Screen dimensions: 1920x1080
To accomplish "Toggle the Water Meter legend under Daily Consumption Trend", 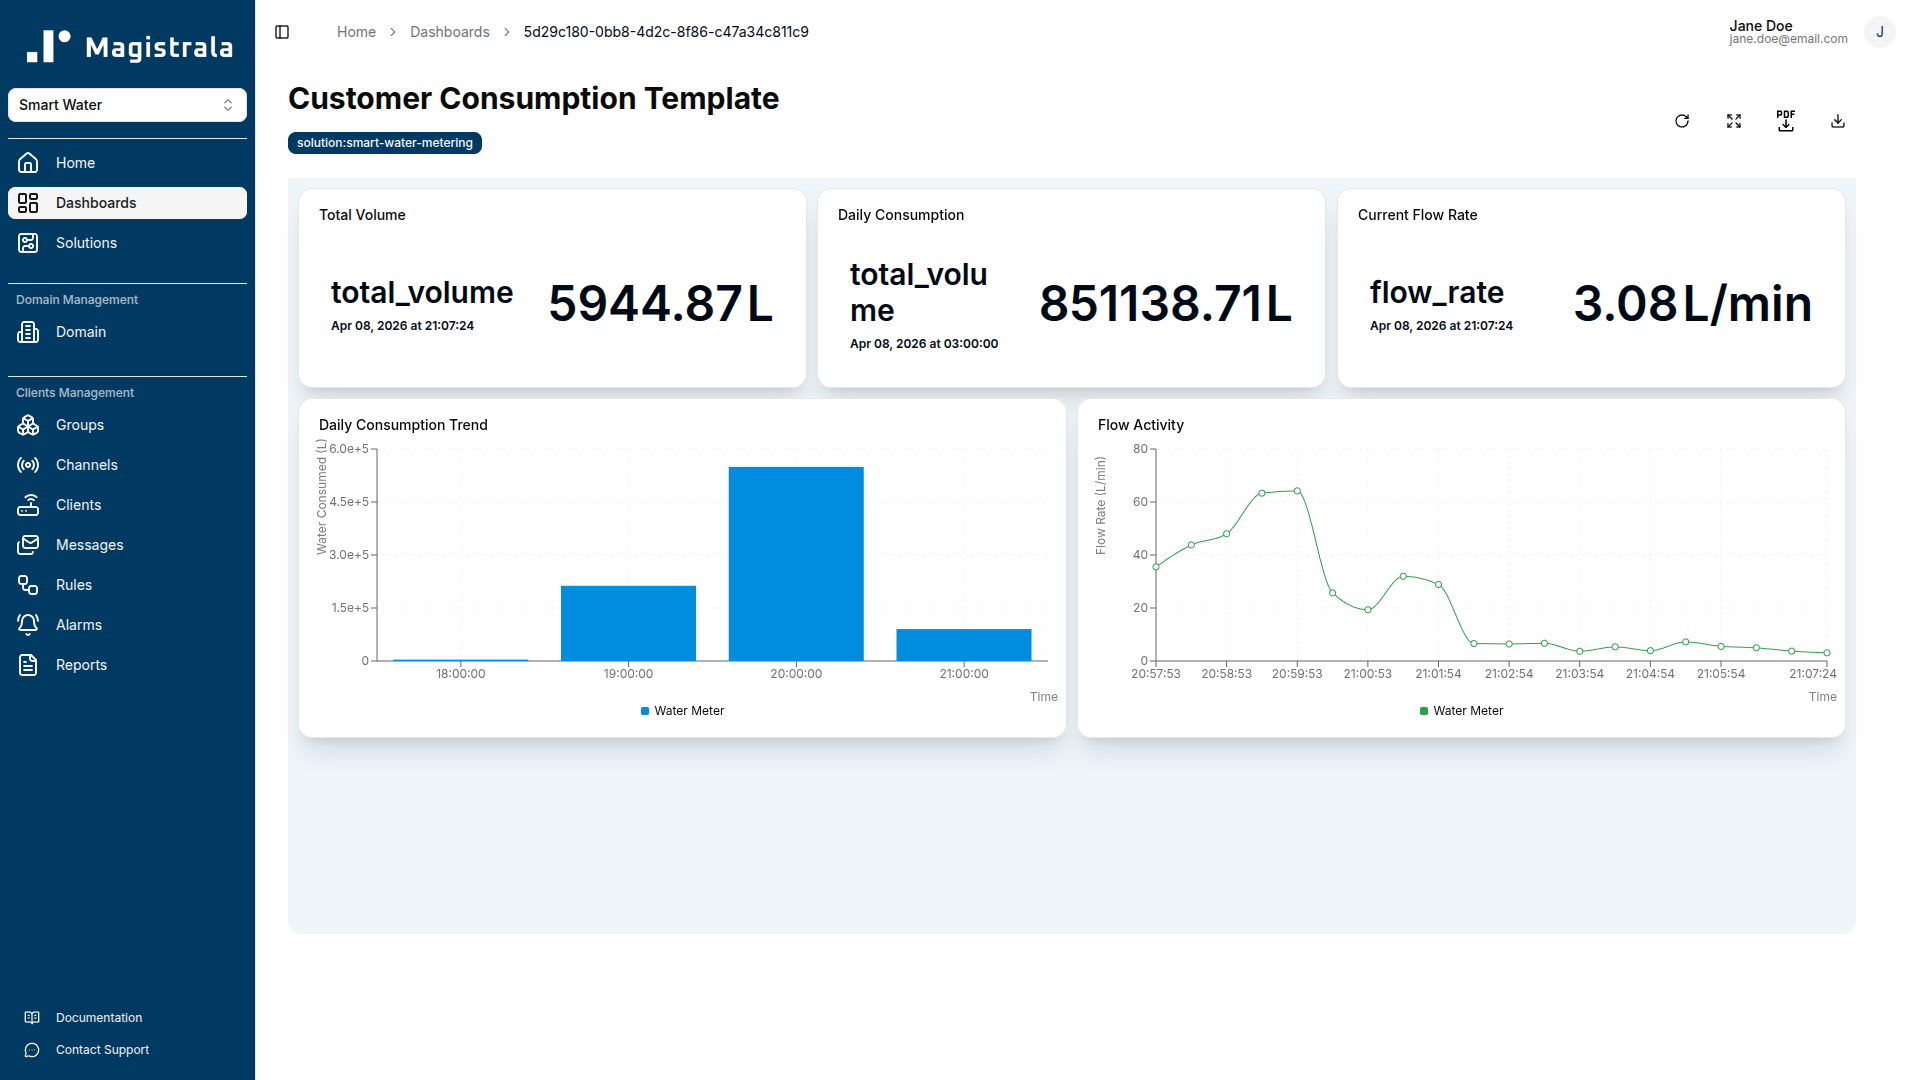I will coord(682,711).
